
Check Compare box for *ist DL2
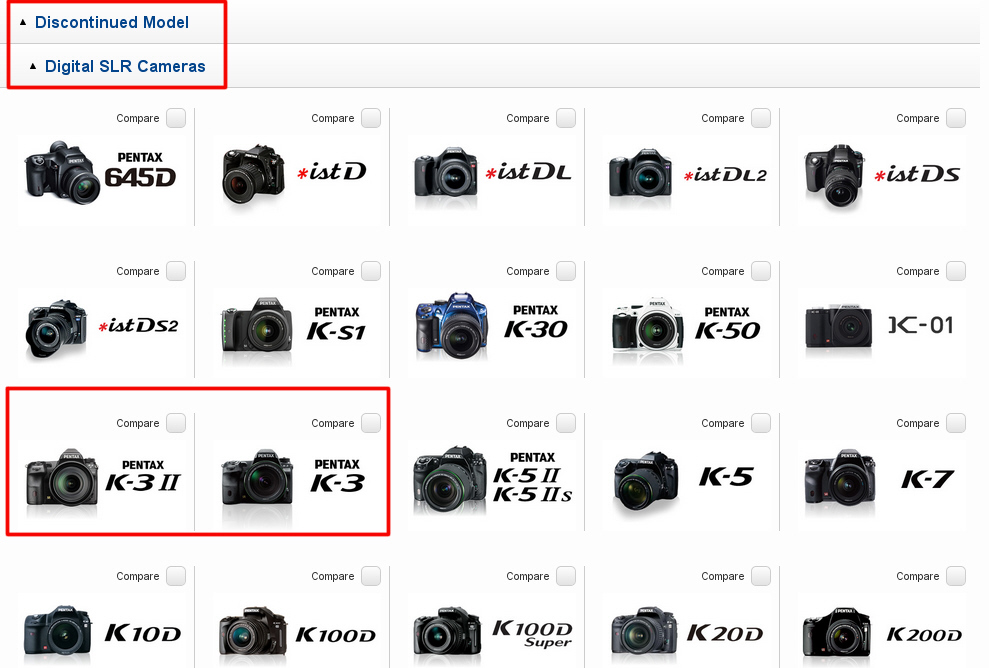(761, 118)
